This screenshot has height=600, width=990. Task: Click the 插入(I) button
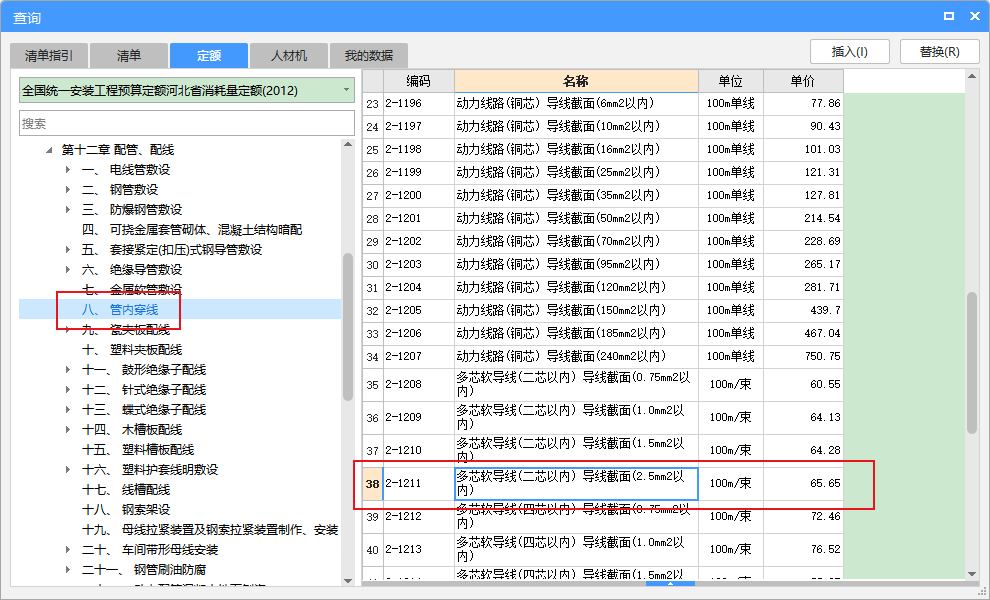pos(850,52)
